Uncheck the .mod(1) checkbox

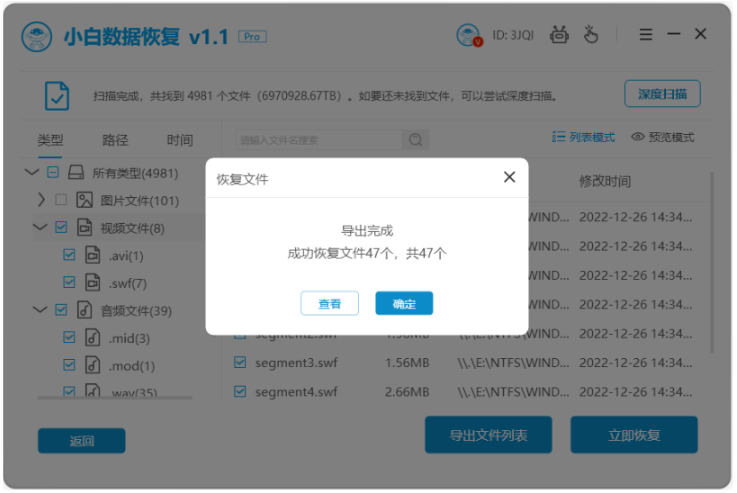69,365
